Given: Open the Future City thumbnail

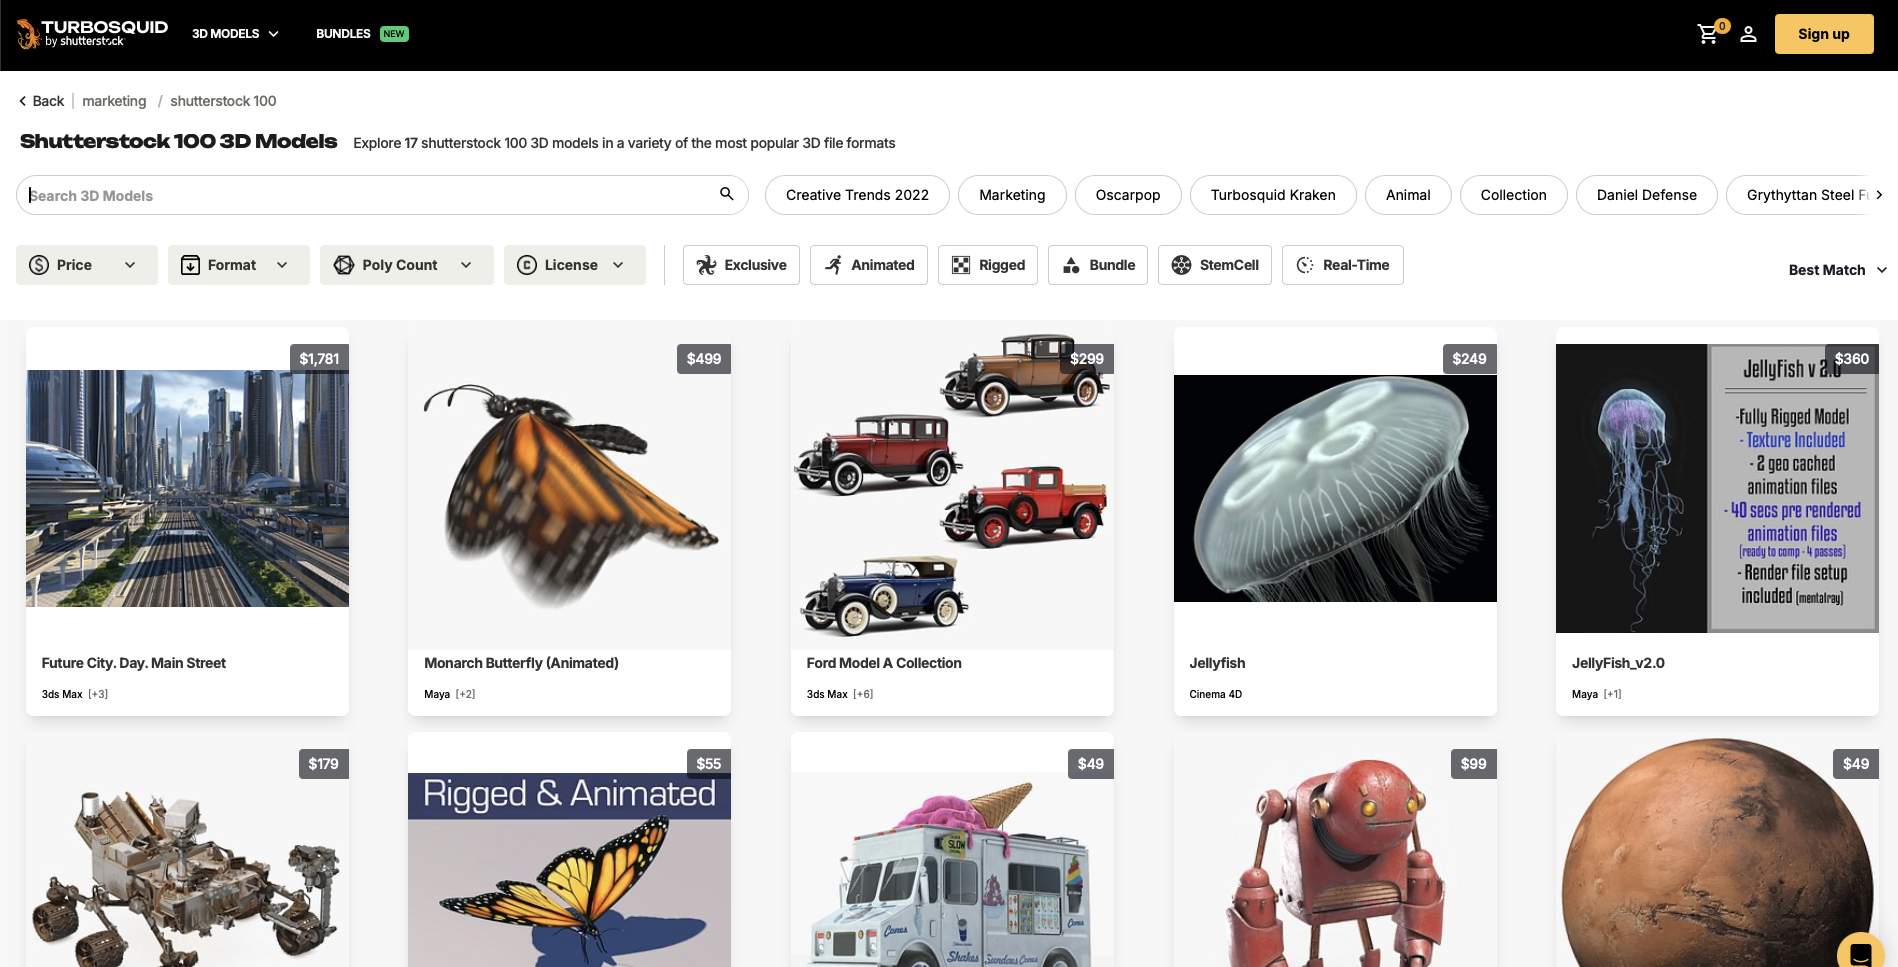Looking at the screenshot, I should click(187, 488).
